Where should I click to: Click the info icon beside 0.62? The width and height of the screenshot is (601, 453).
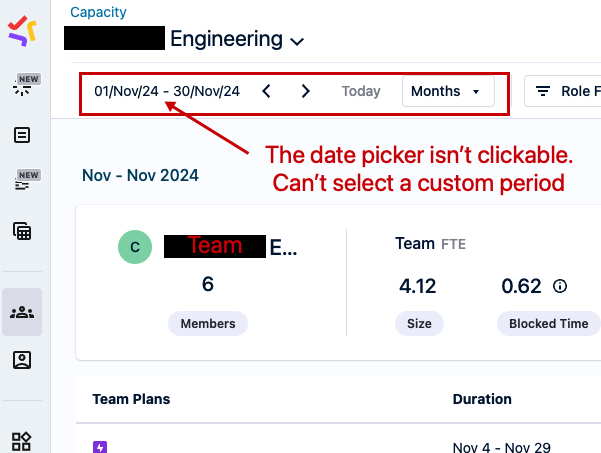(560, 286)
